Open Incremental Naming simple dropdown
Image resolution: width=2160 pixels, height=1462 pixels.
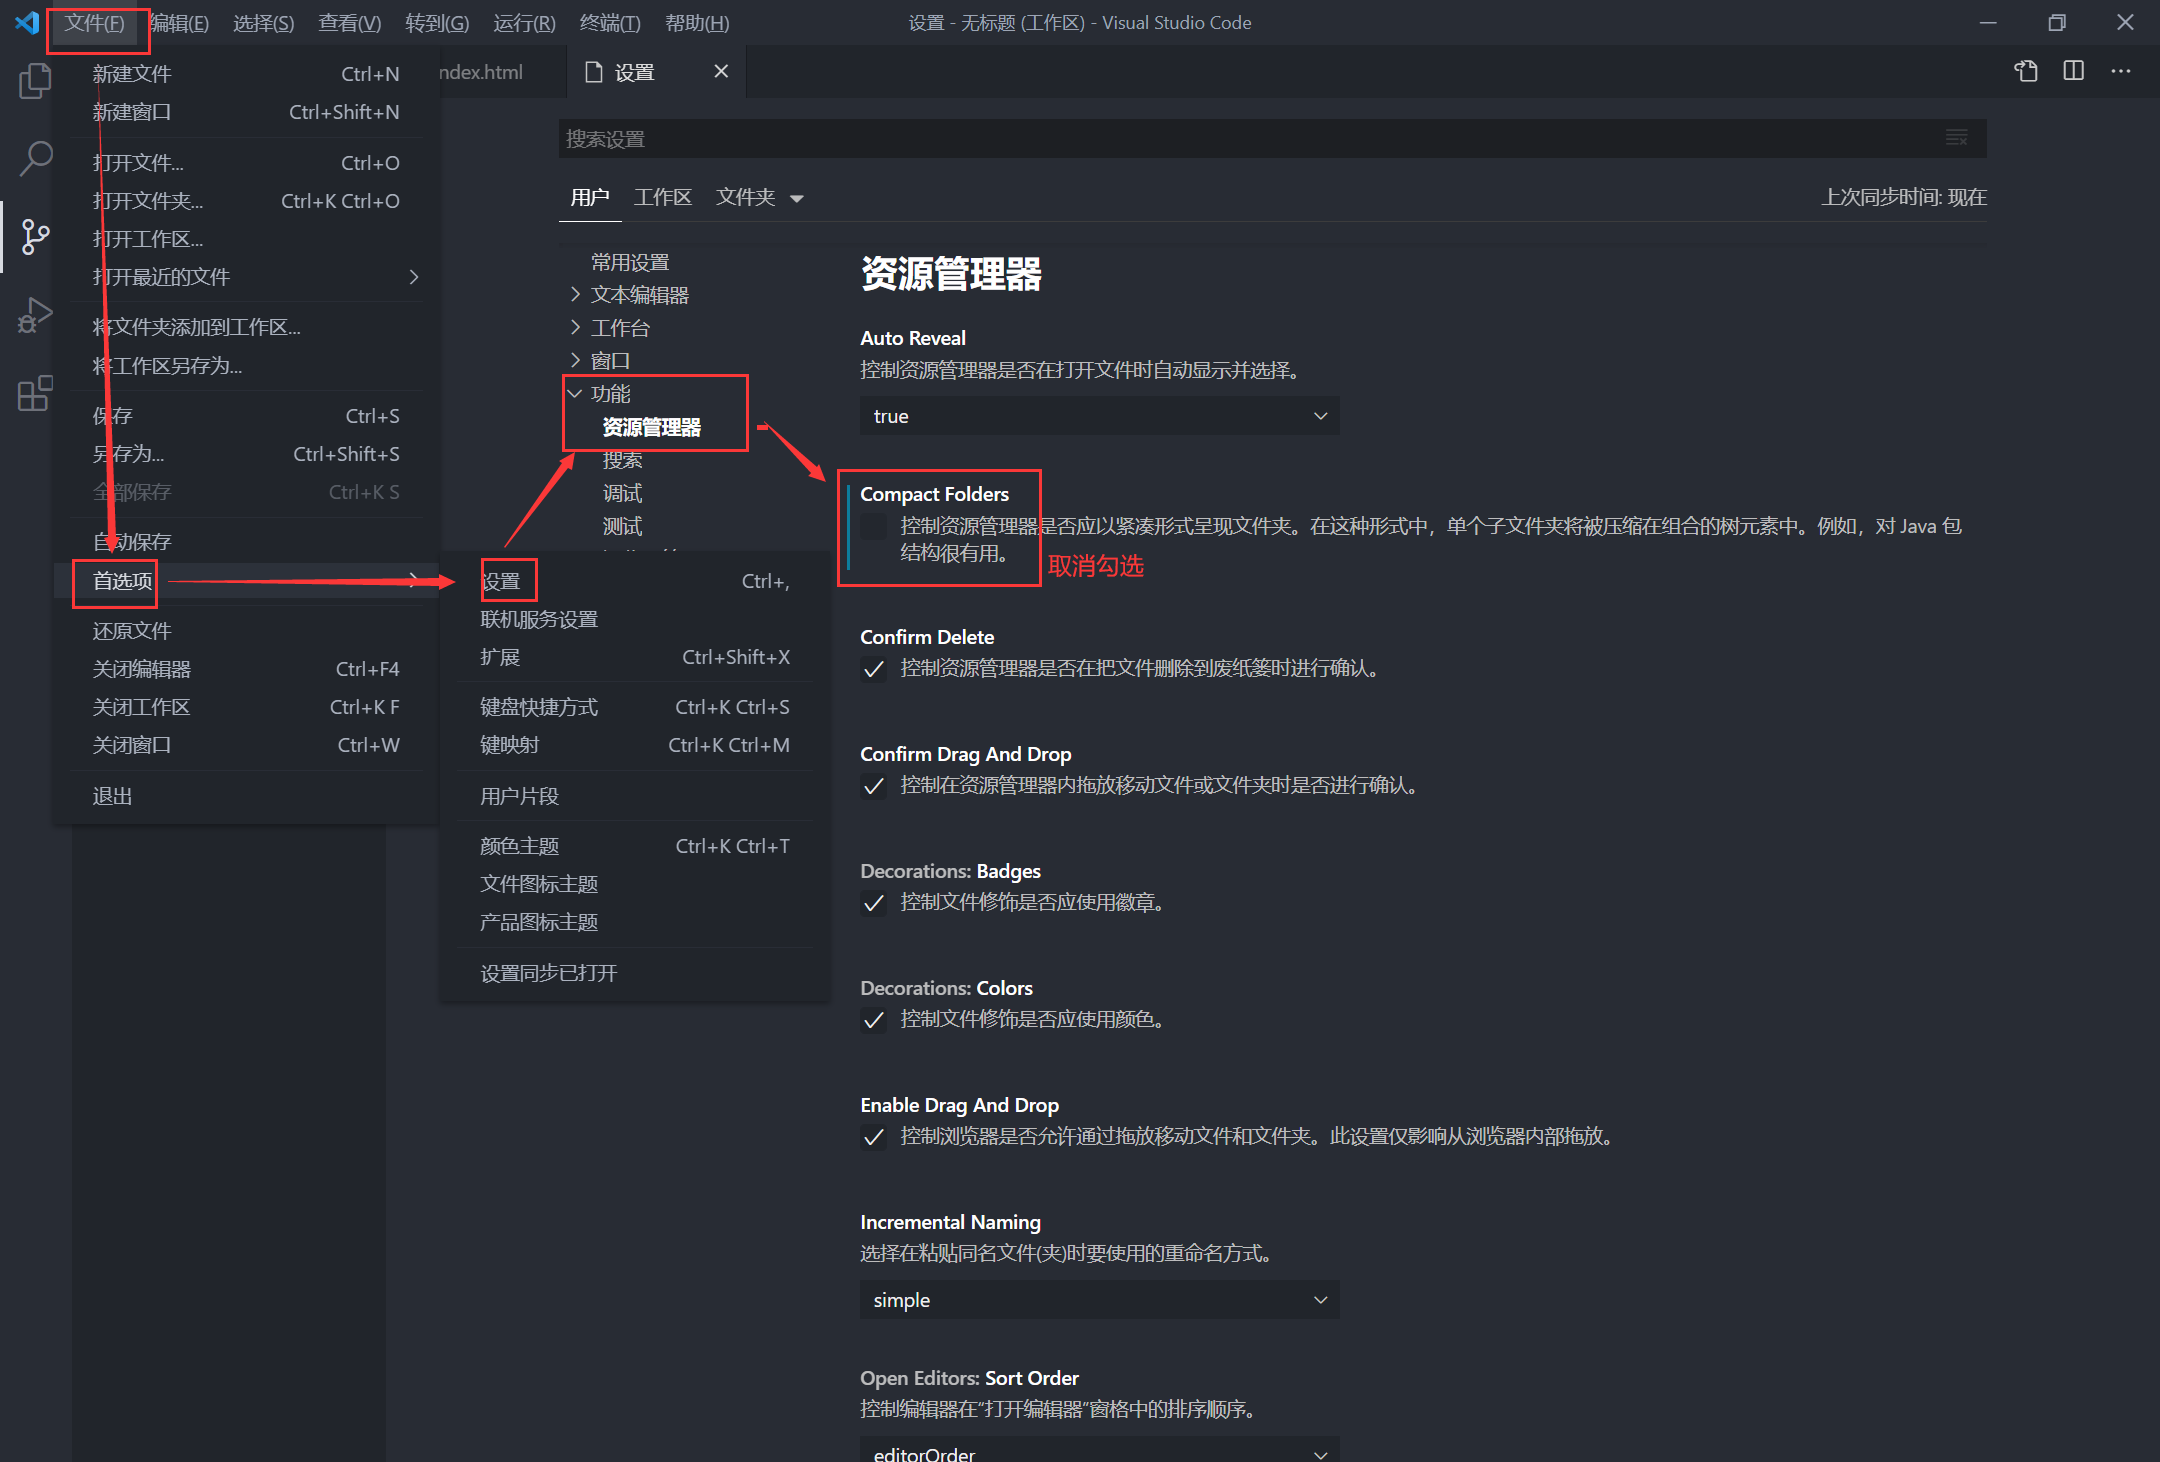point(1099,1300)
